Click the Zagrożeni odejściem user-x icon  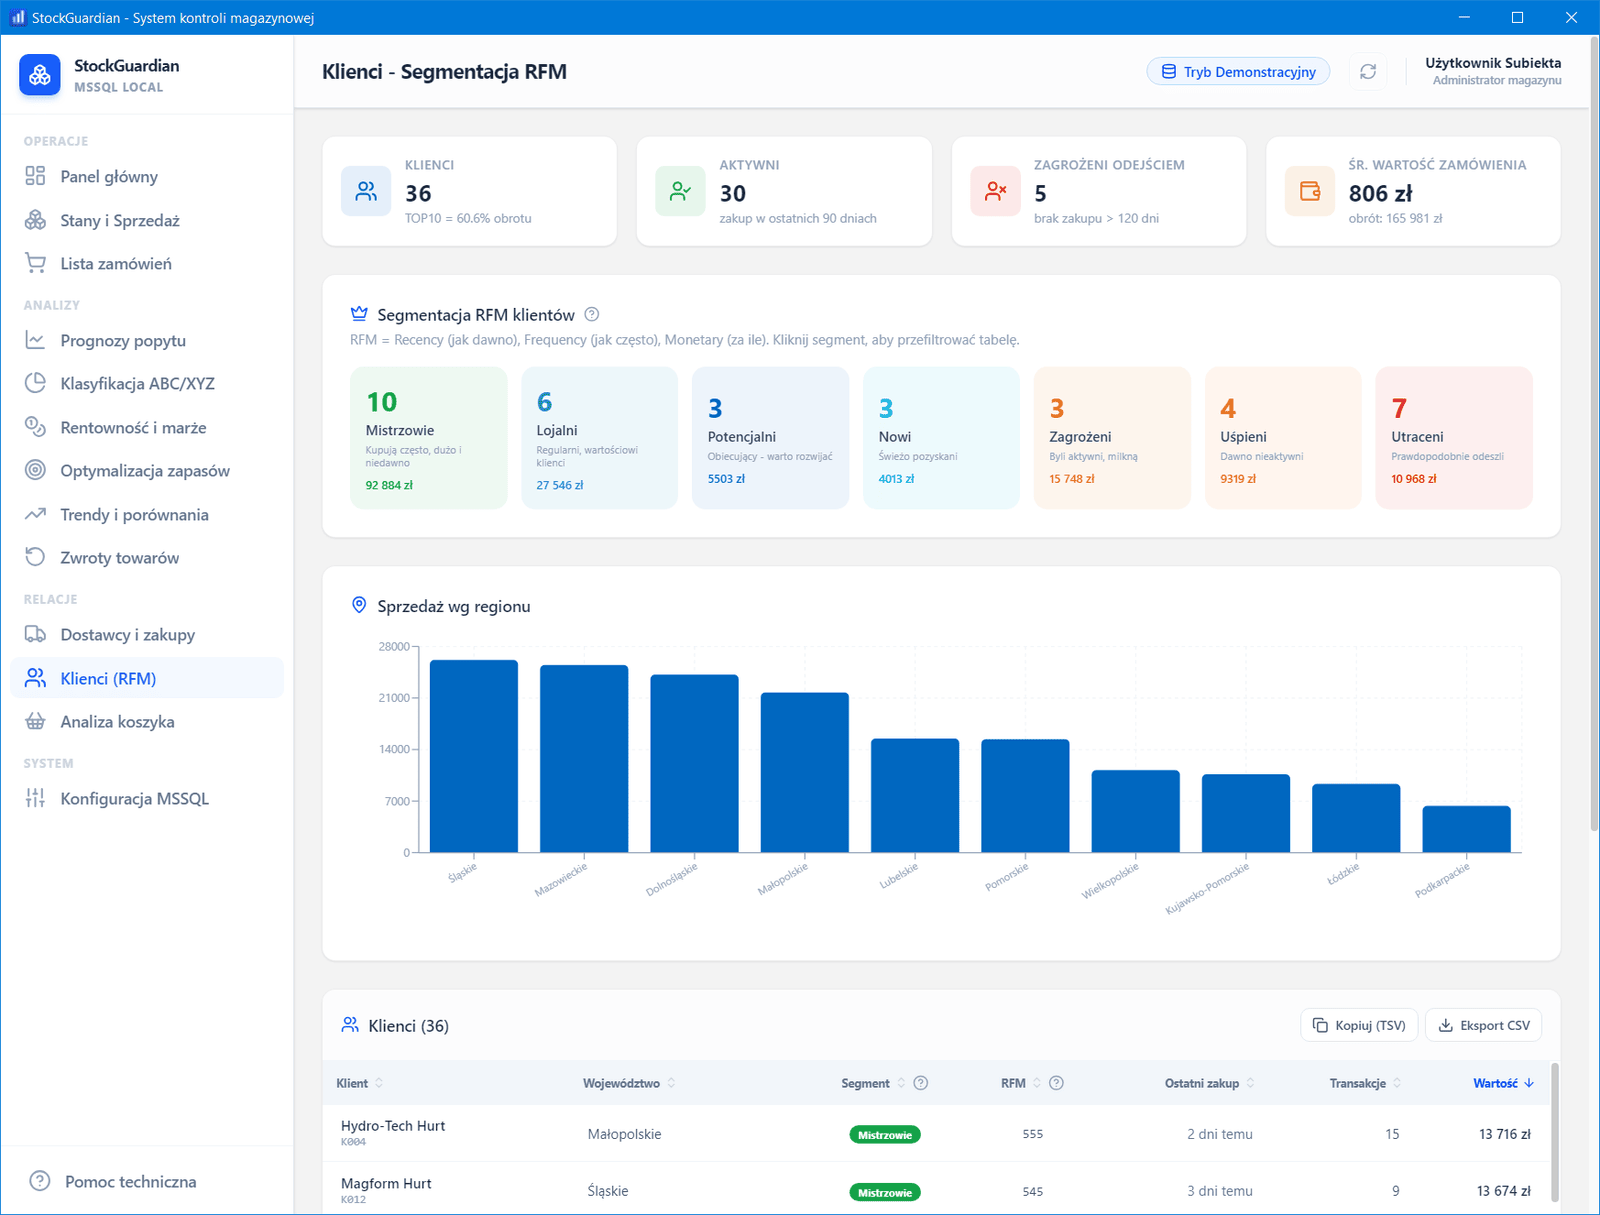pos(995,191)
